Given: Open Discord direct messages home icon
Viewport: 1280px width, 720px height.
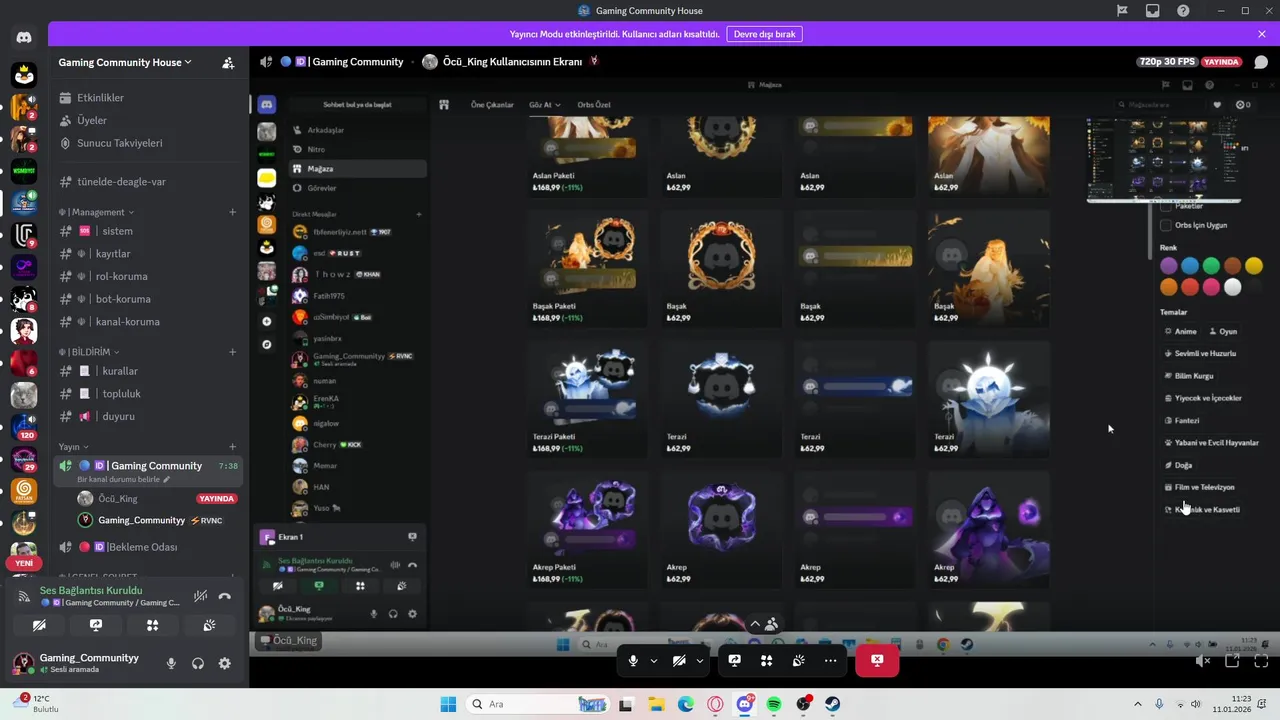Looking at the screenshot, I should point(24,37).
